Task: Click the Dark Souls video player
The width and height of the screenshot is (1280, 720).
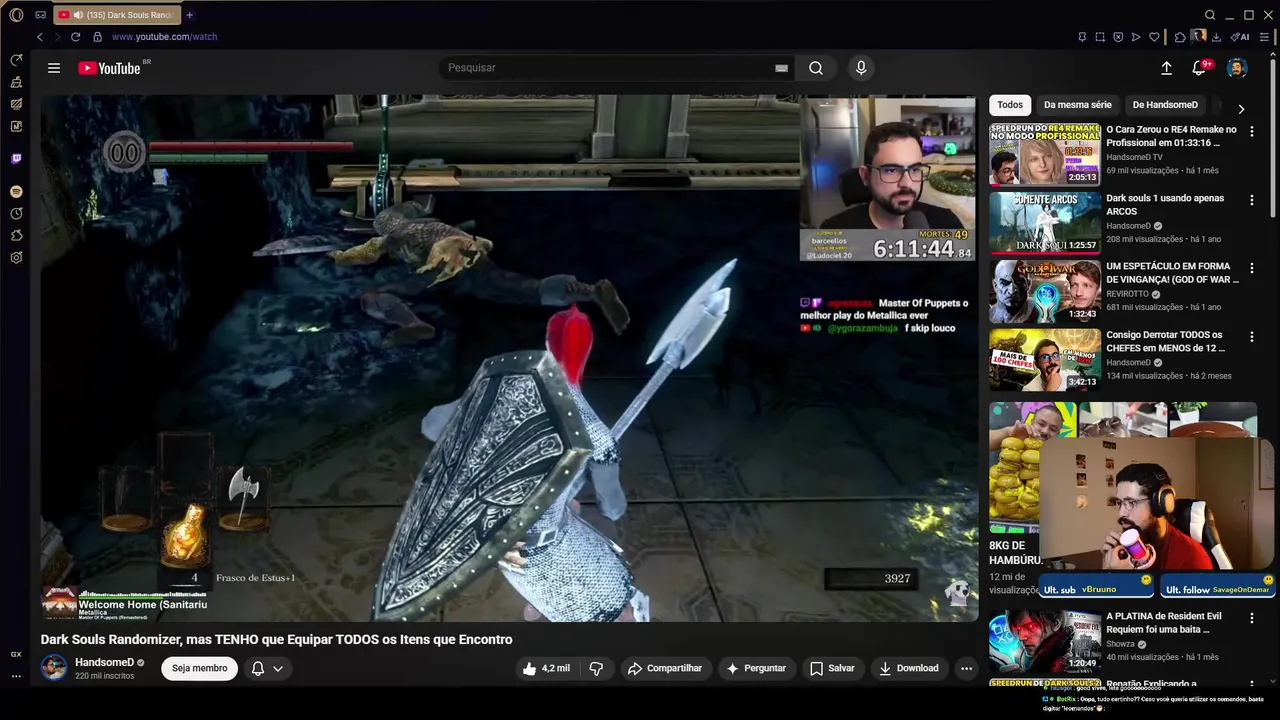Action: [x=508, y=358]
